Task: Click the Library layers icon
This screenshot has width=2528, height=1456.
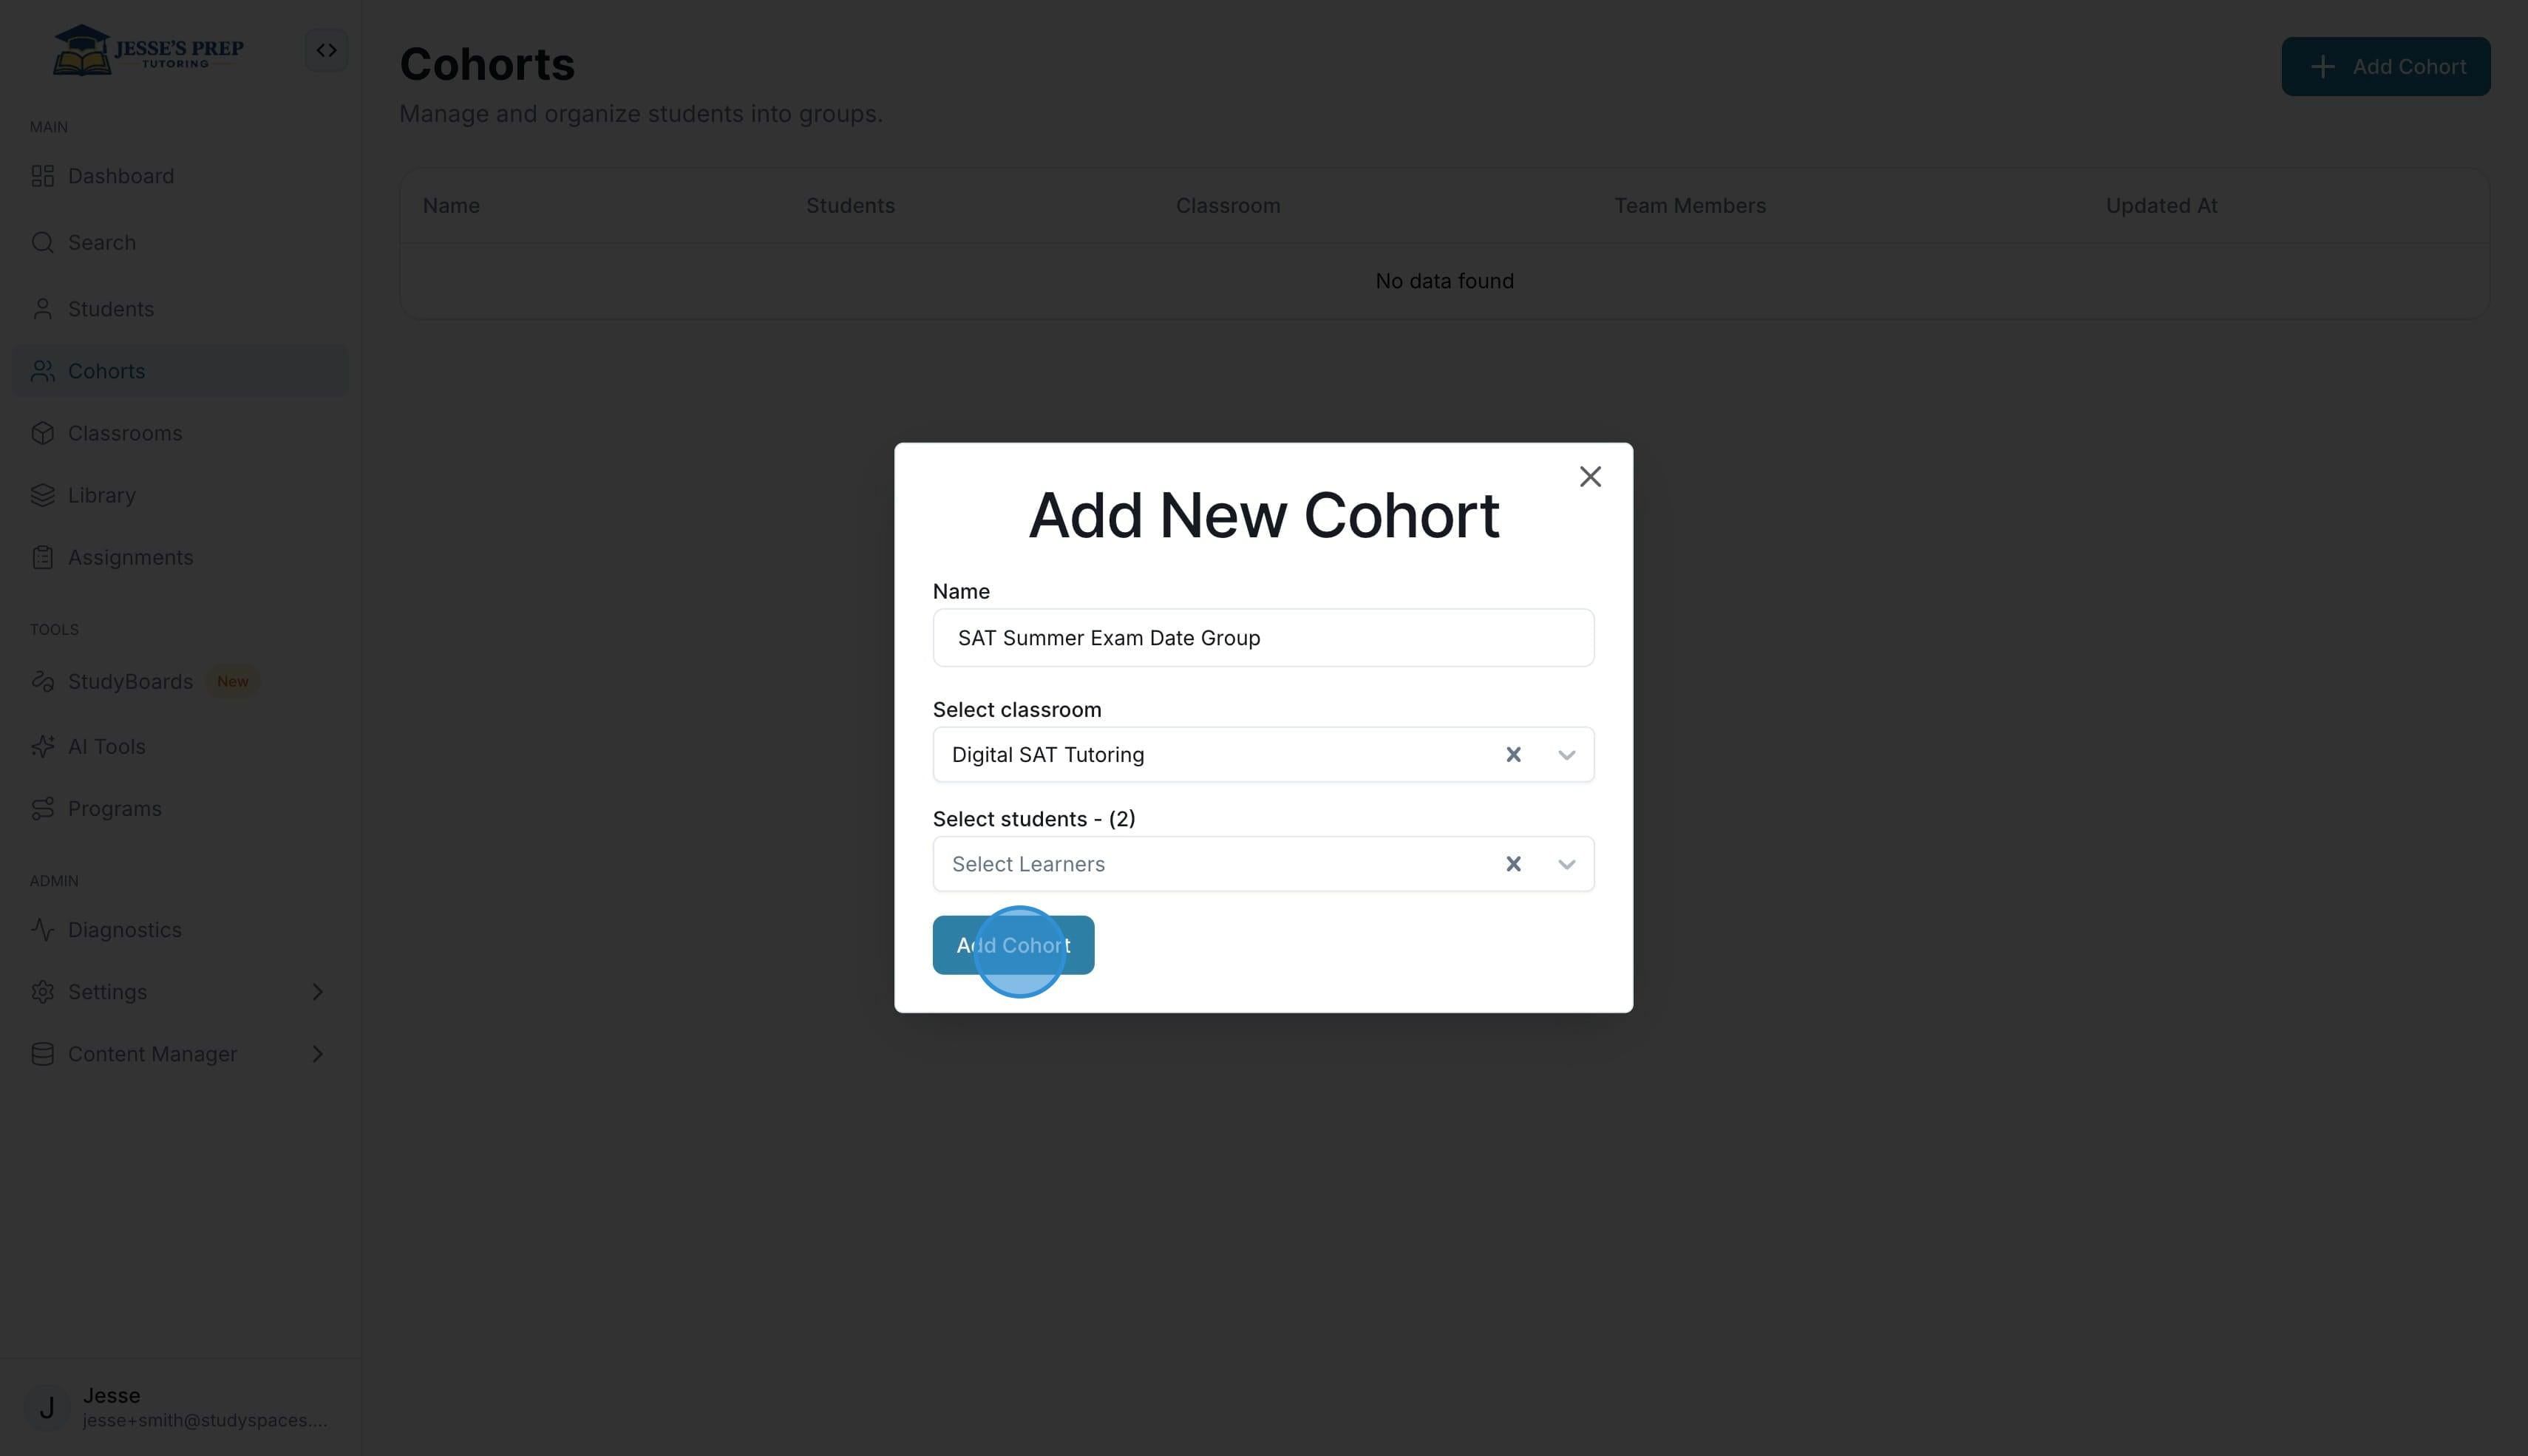Action: 42,495
